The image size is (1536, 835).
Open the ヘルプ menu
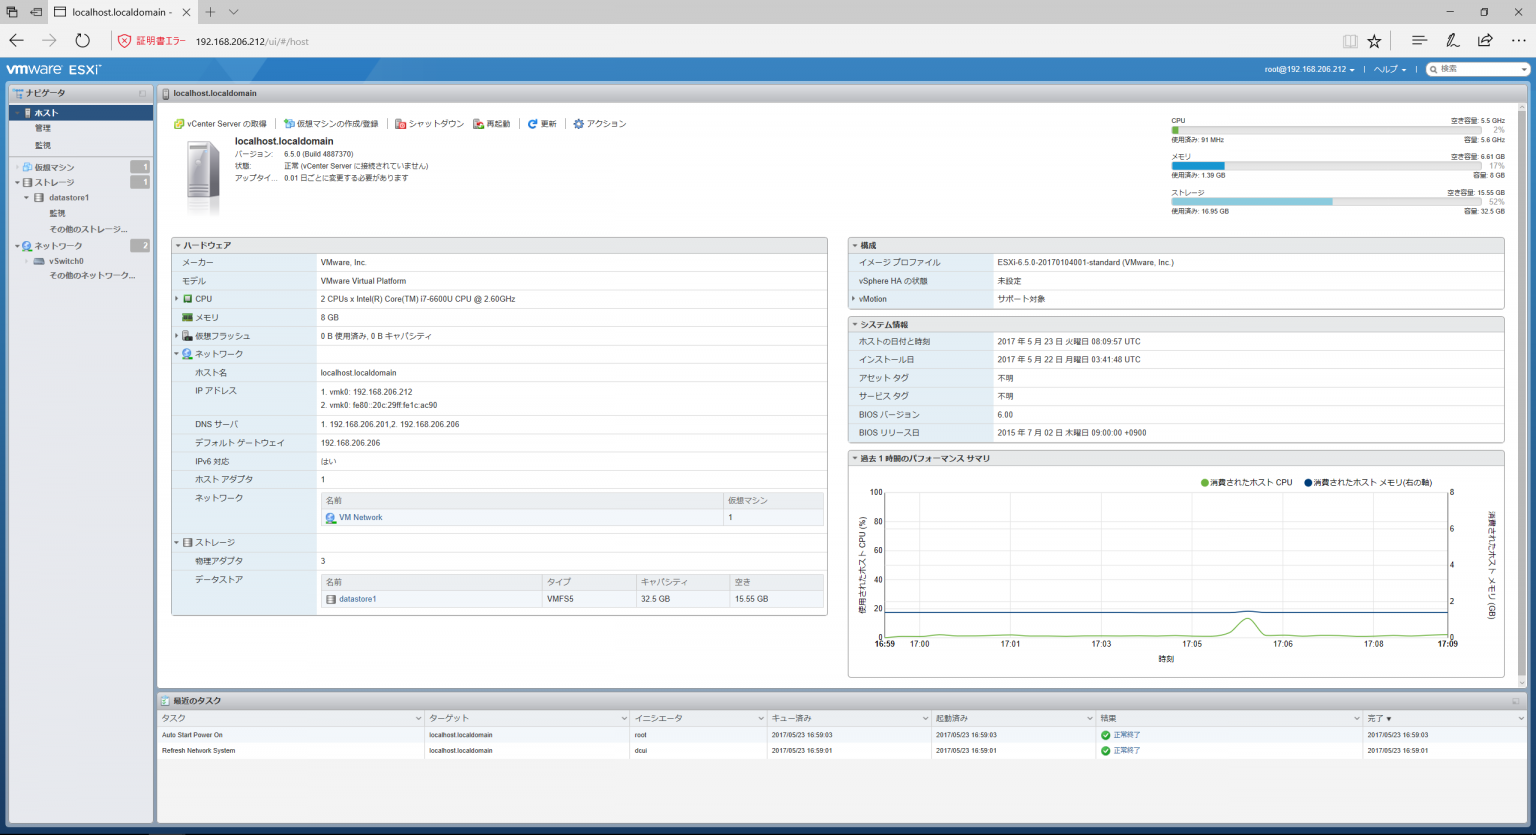coord(1386,70)
